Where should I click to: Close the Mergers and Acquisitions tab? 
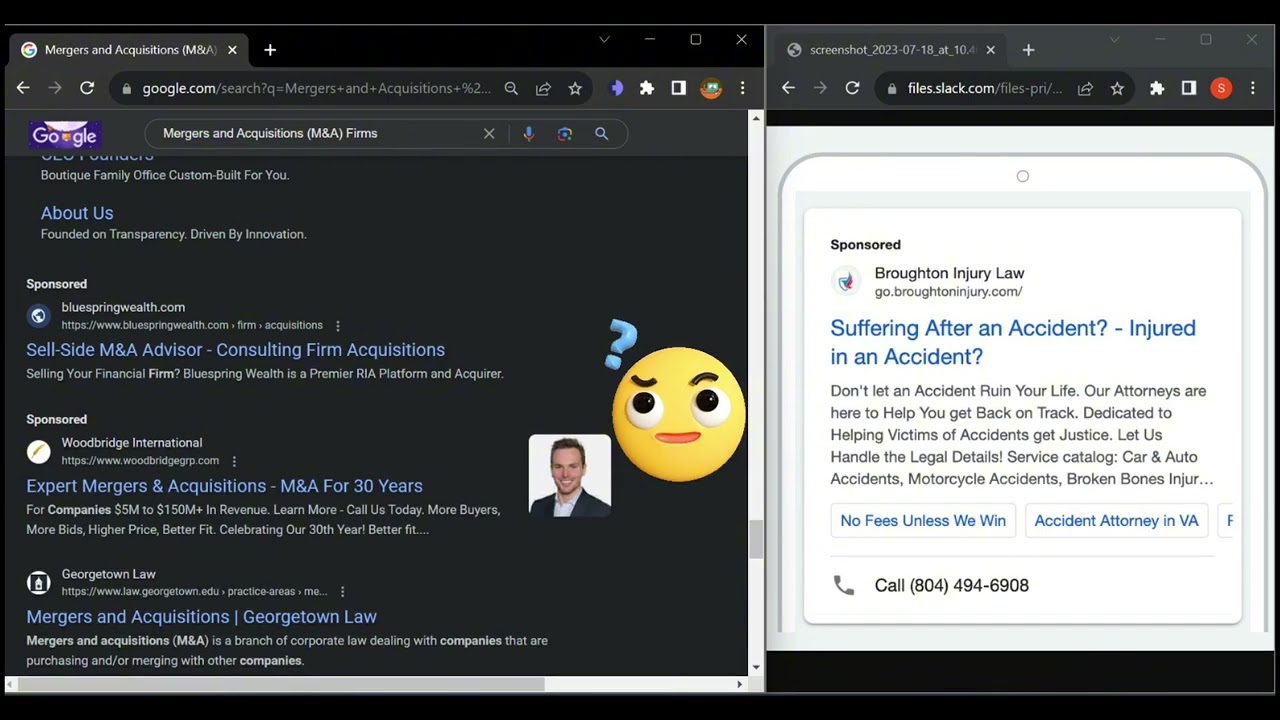(x=232, y=50)
